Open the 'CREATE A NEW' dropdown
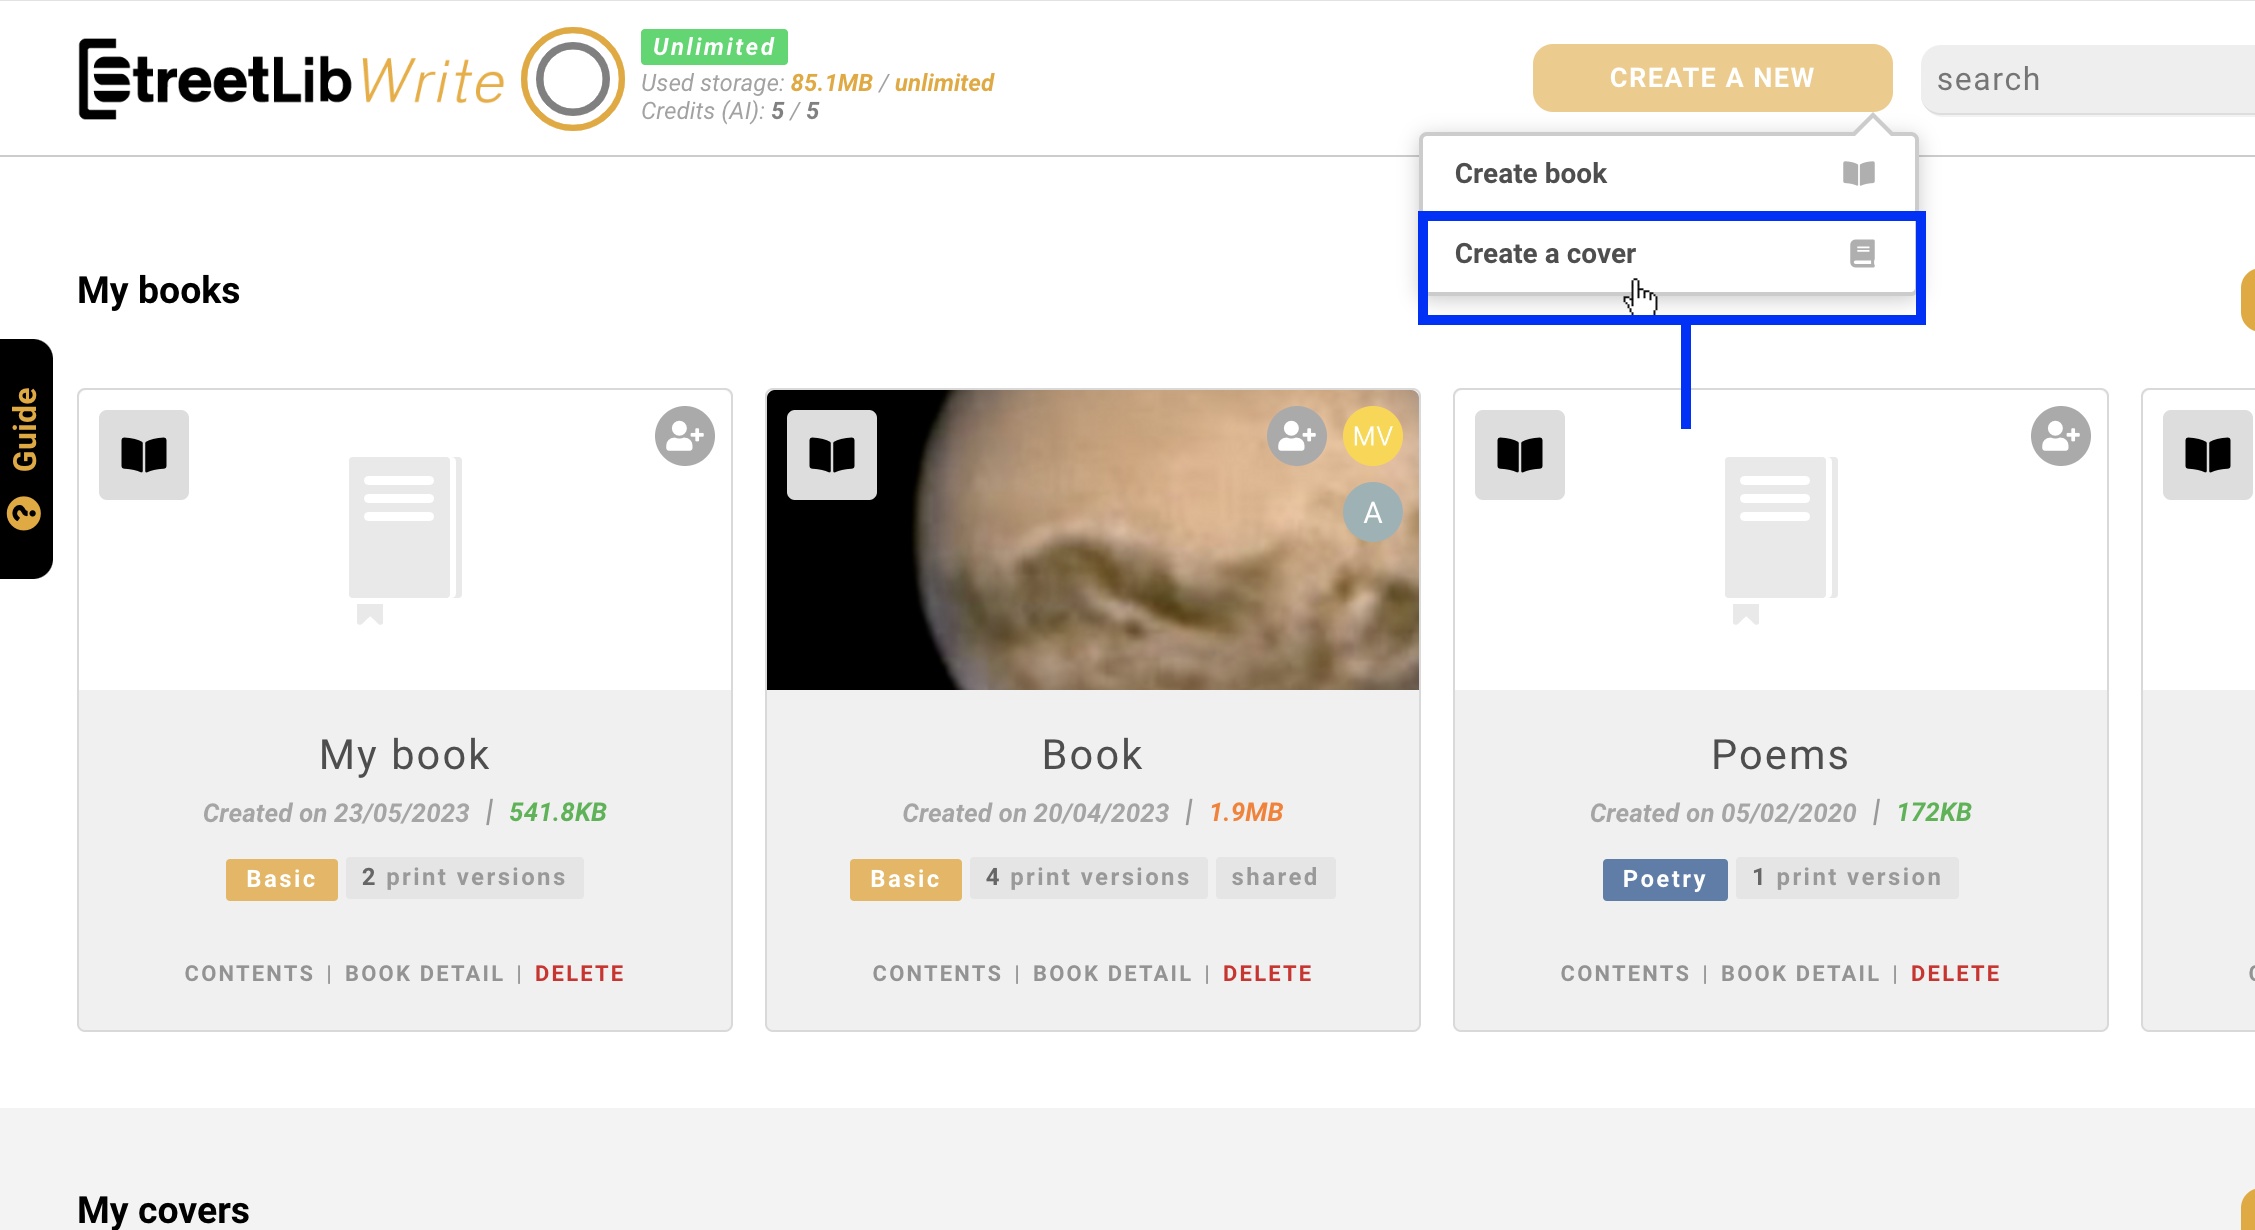 tap(1711, 77)
